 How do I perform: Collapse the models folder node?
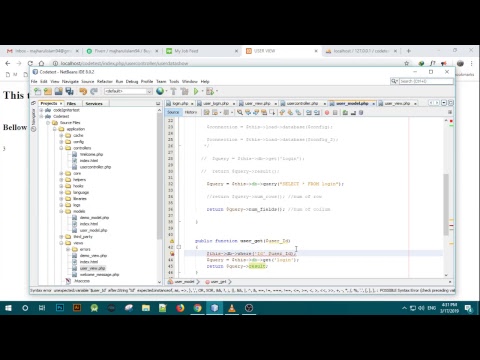point(61,211)
